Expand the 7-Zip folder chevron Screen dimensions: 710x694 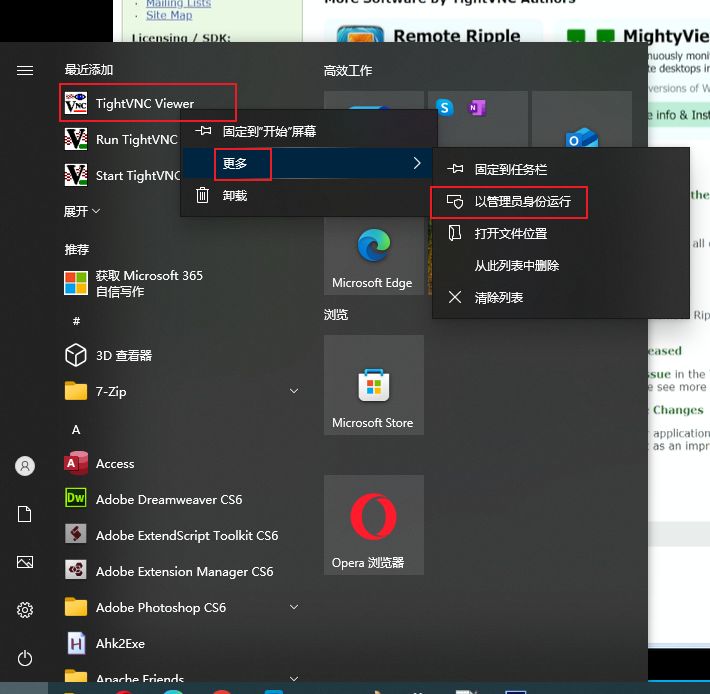(294, 391)
